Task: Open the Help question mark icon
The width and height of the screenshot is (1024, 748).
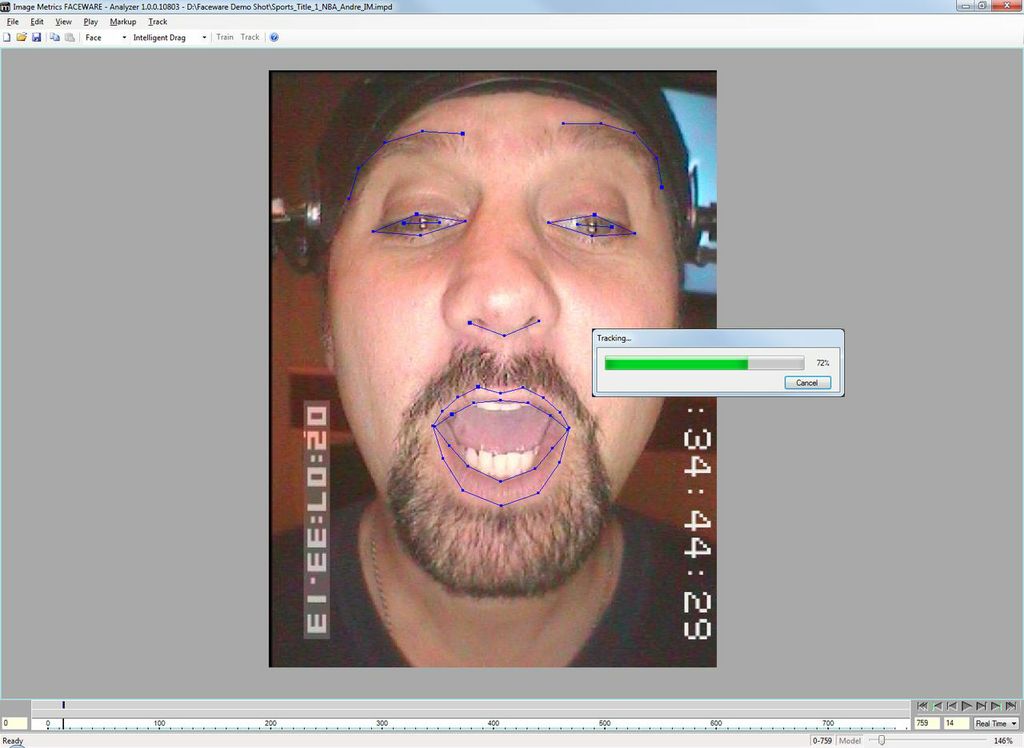Action: [x=274, y=36]
